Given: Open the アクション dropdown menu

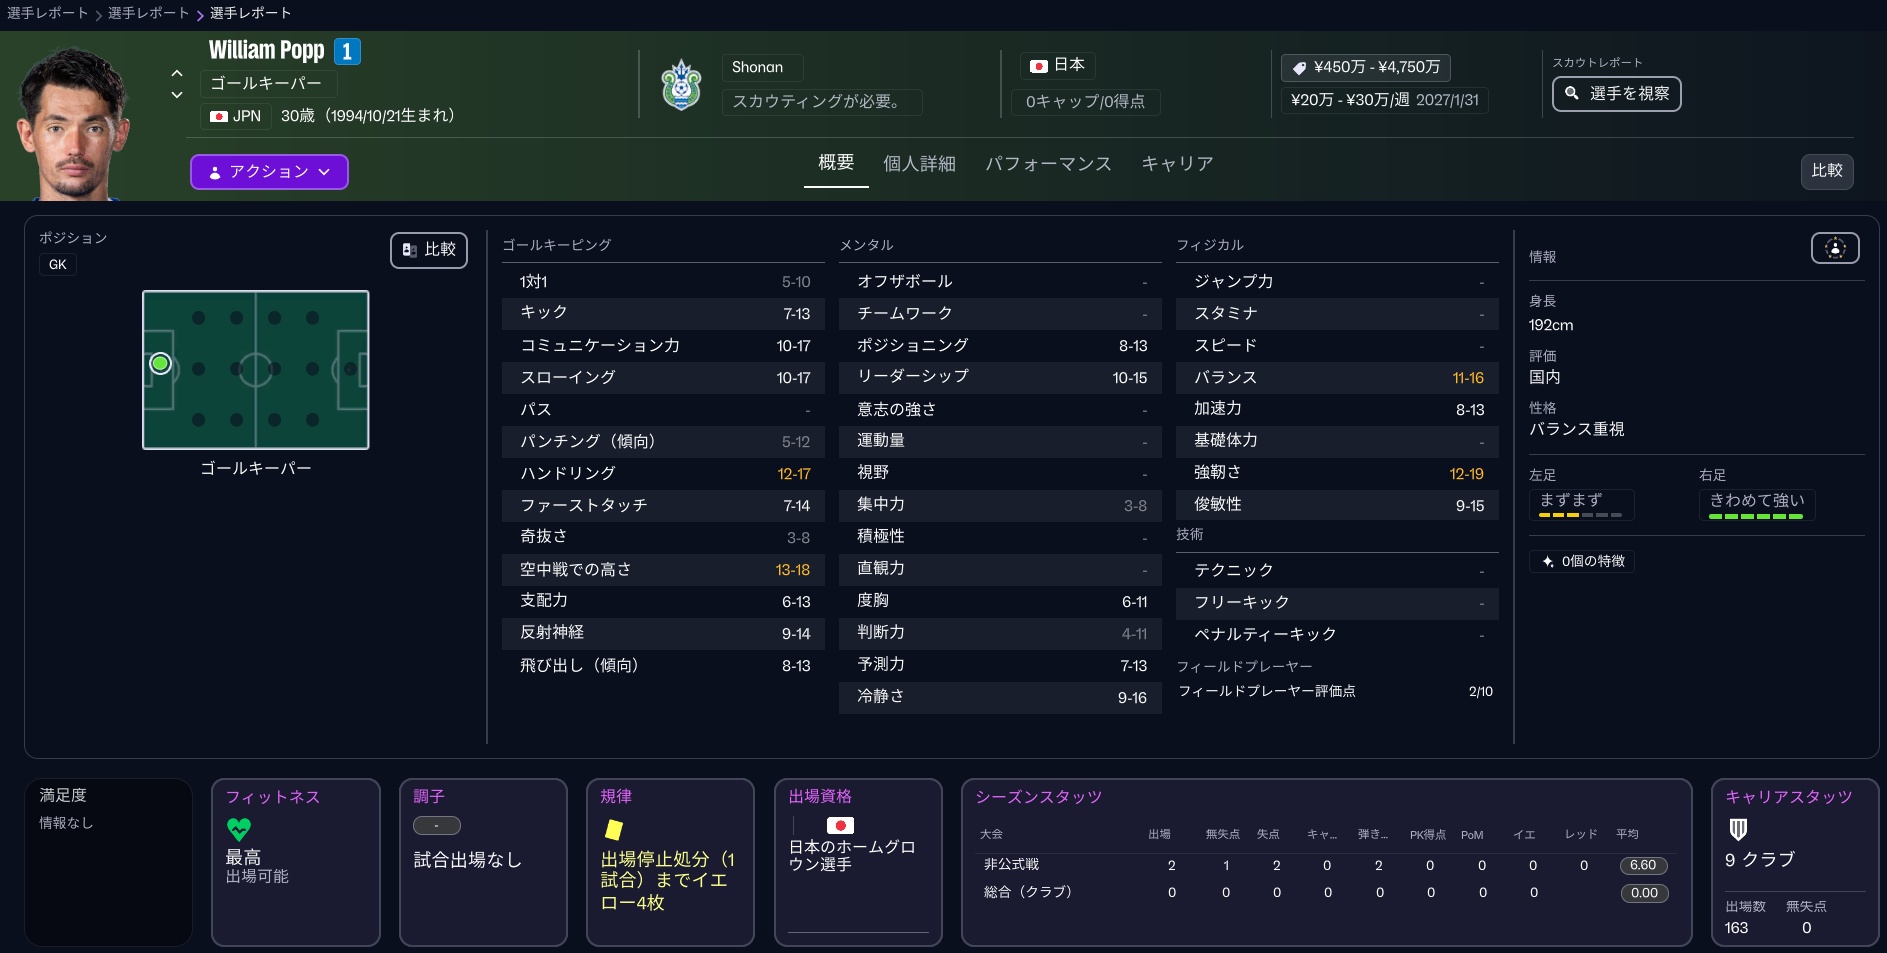Looking at the screenshot, I should (269, 172).
